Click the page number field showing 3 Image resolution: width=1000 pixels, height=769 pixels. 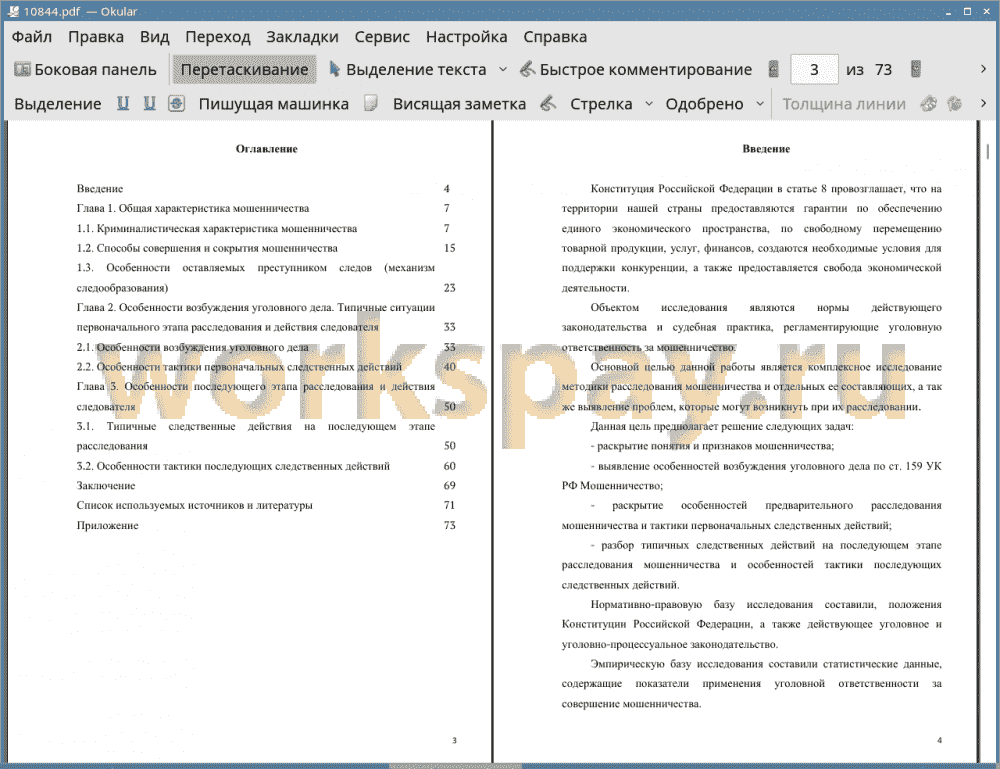(814, 70)
